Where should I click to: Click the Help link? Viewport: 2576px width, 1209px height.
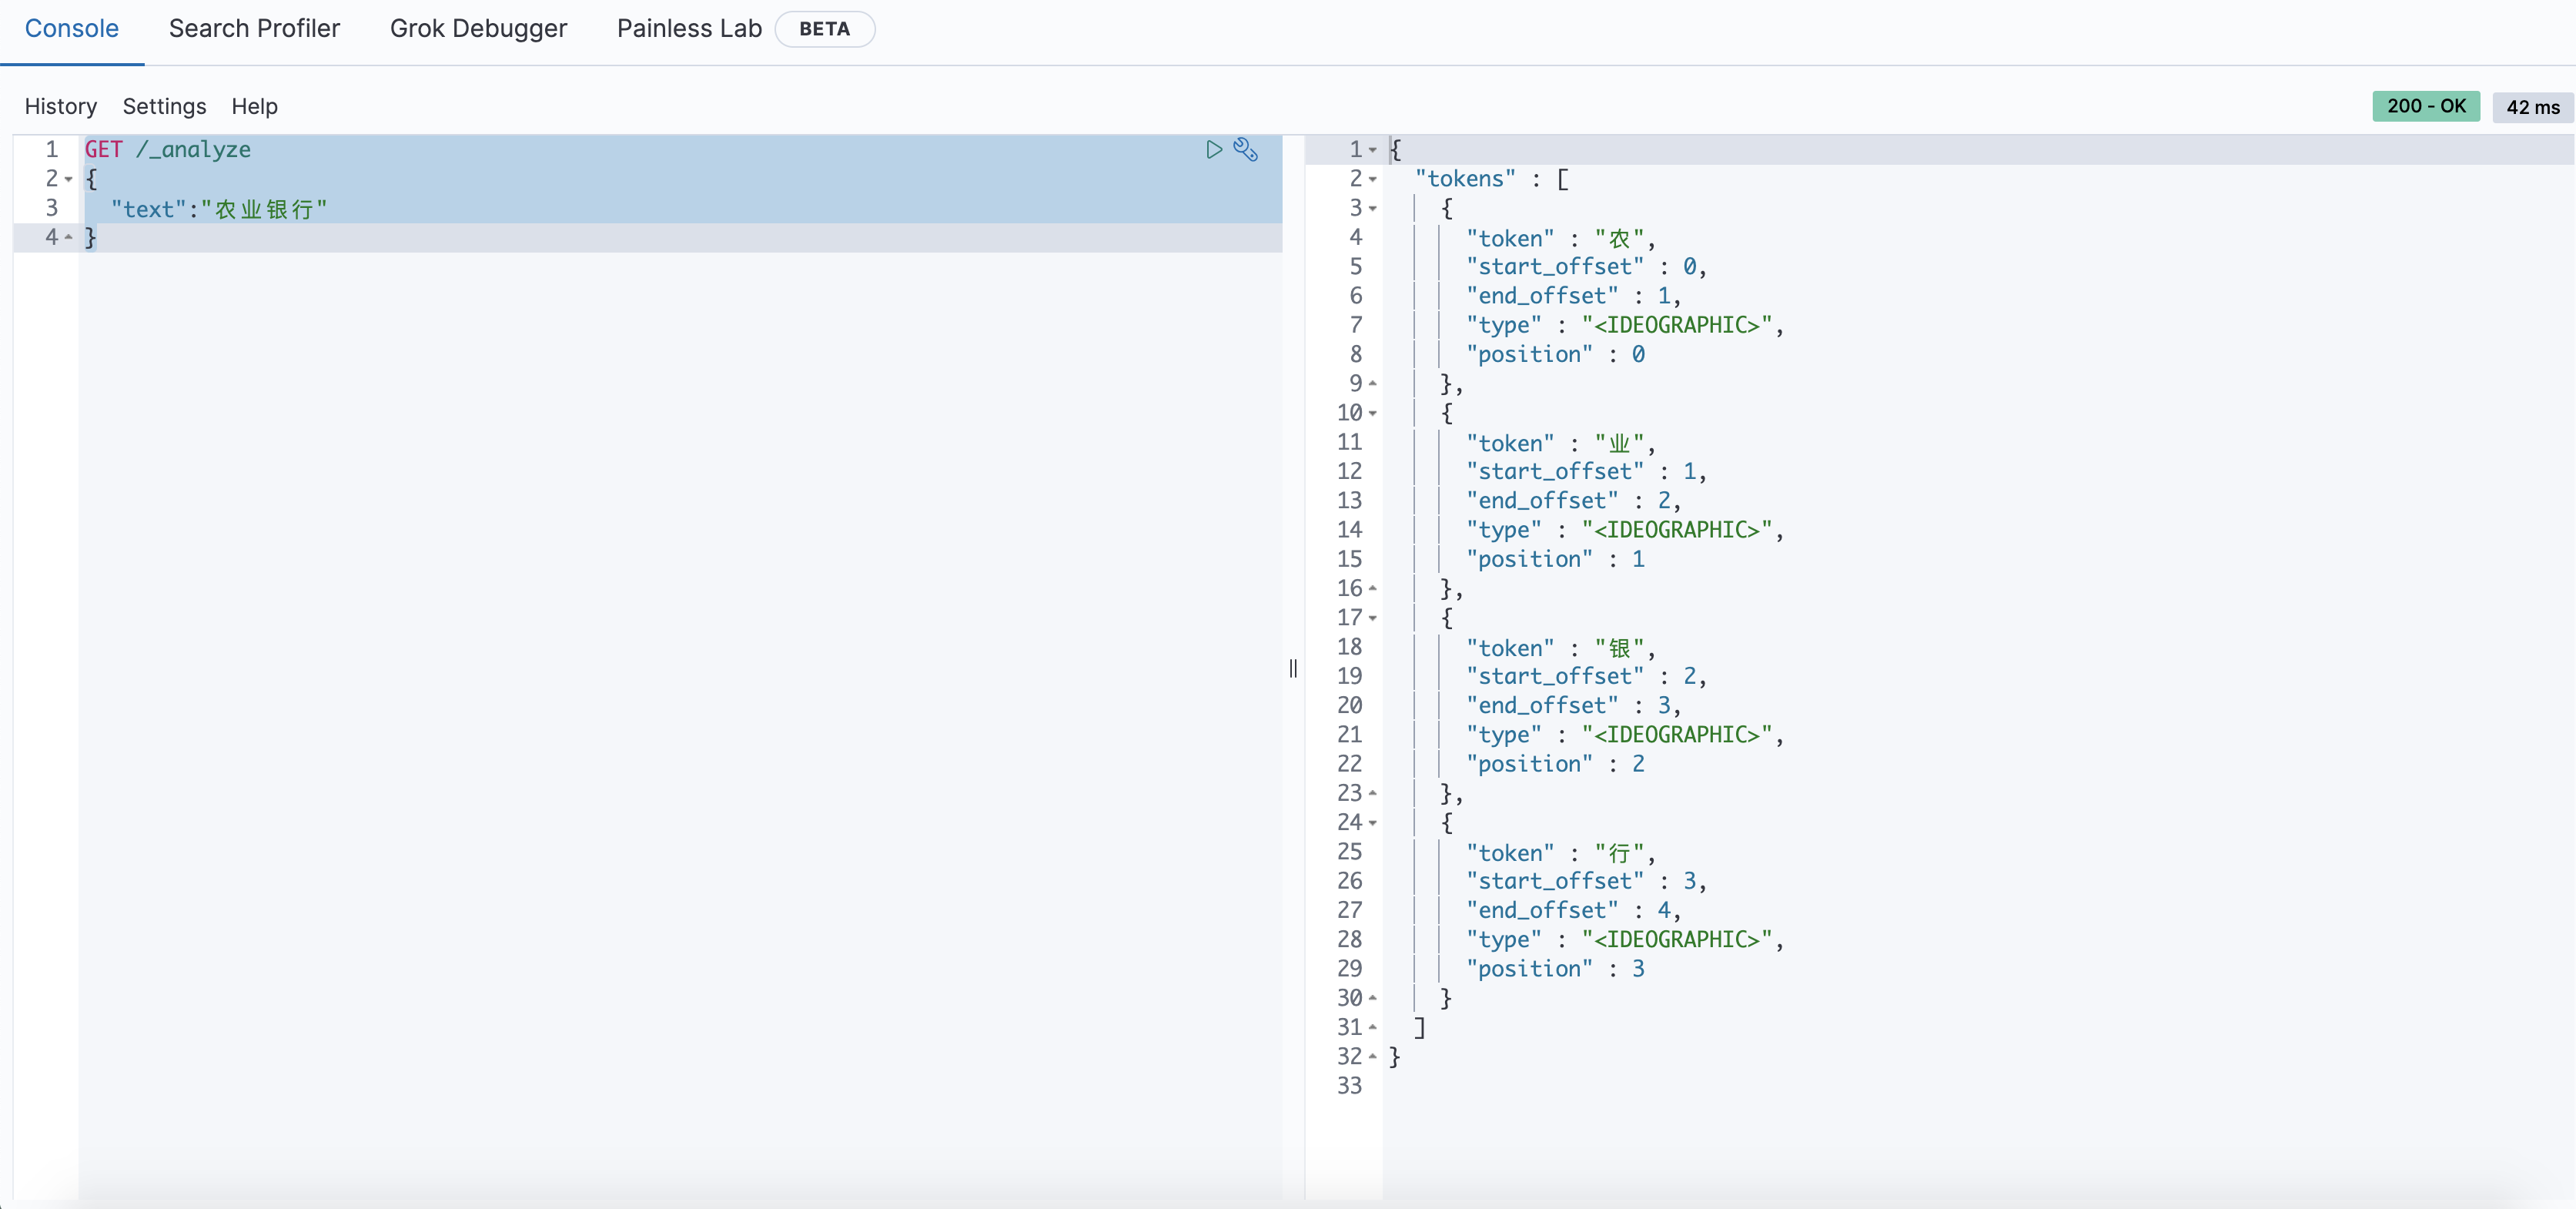tap(254, 106)
